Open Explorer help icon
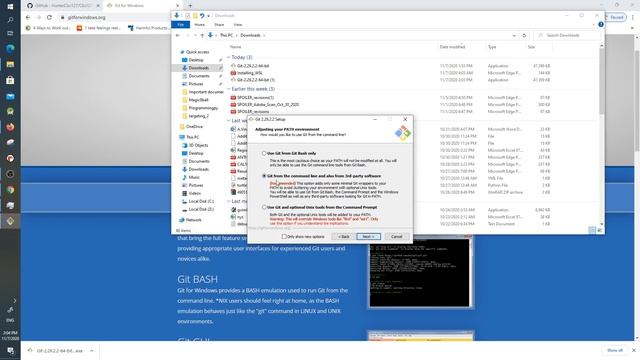Image resolution: width=640 pixels, height=360 pixels. (x=601, y=24)
